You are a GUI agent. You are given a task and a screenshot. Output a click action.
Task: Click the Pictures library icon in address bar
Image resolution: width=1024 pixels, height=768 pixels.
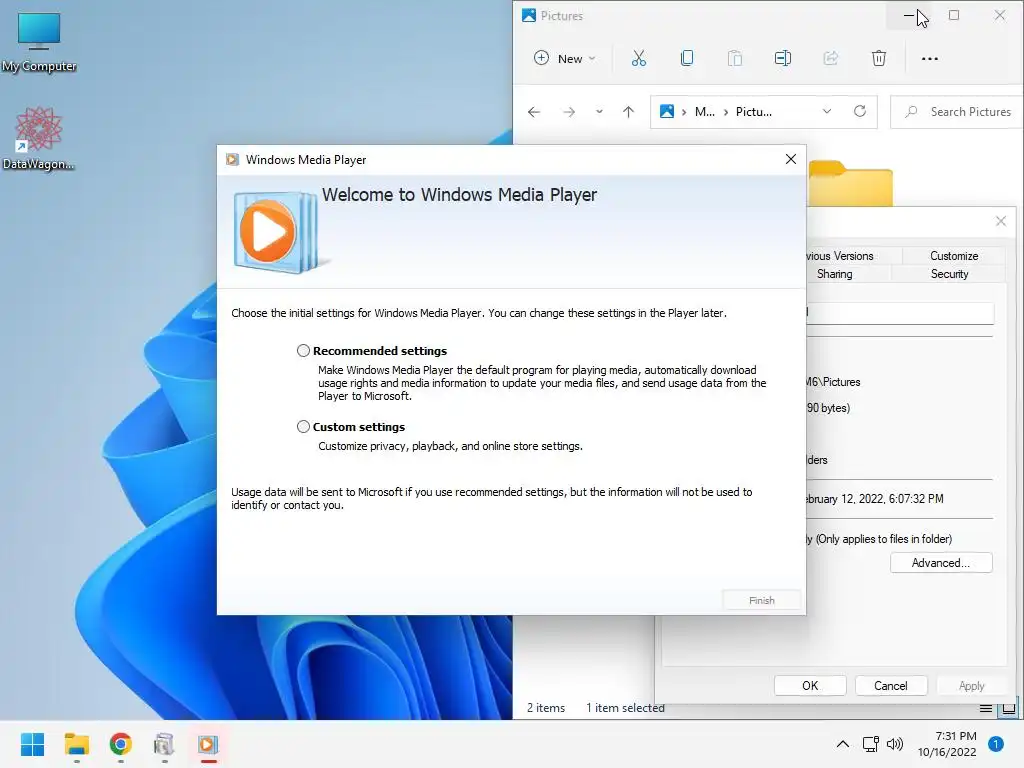667,112
